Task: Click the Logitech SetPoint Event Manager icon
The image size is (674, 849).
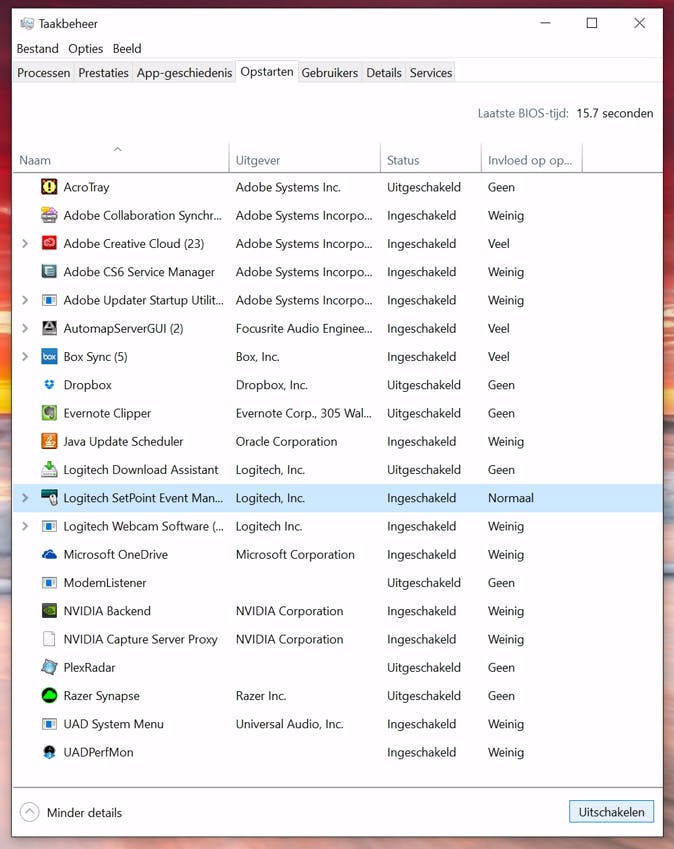Action: pyautogui.click(x=49, y=498)
